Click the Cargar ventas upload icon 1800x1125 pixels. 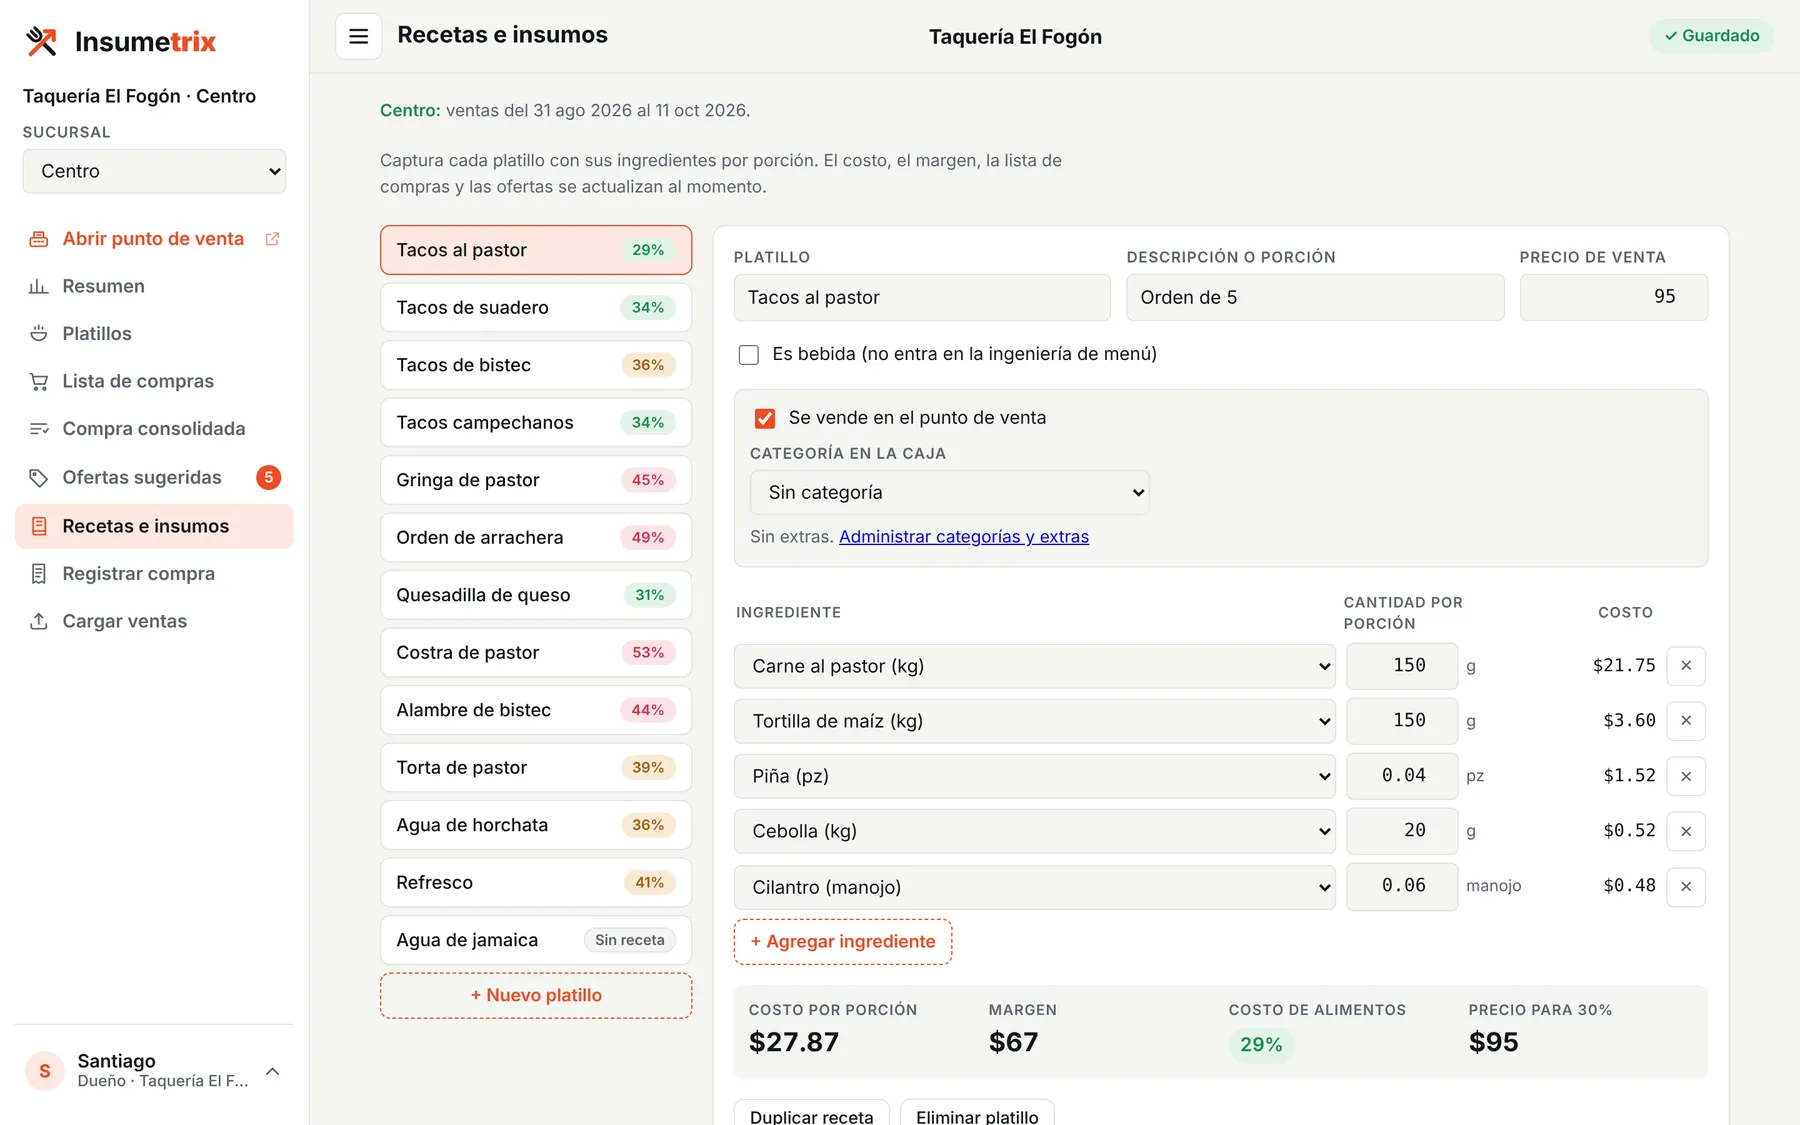(39, 621)
